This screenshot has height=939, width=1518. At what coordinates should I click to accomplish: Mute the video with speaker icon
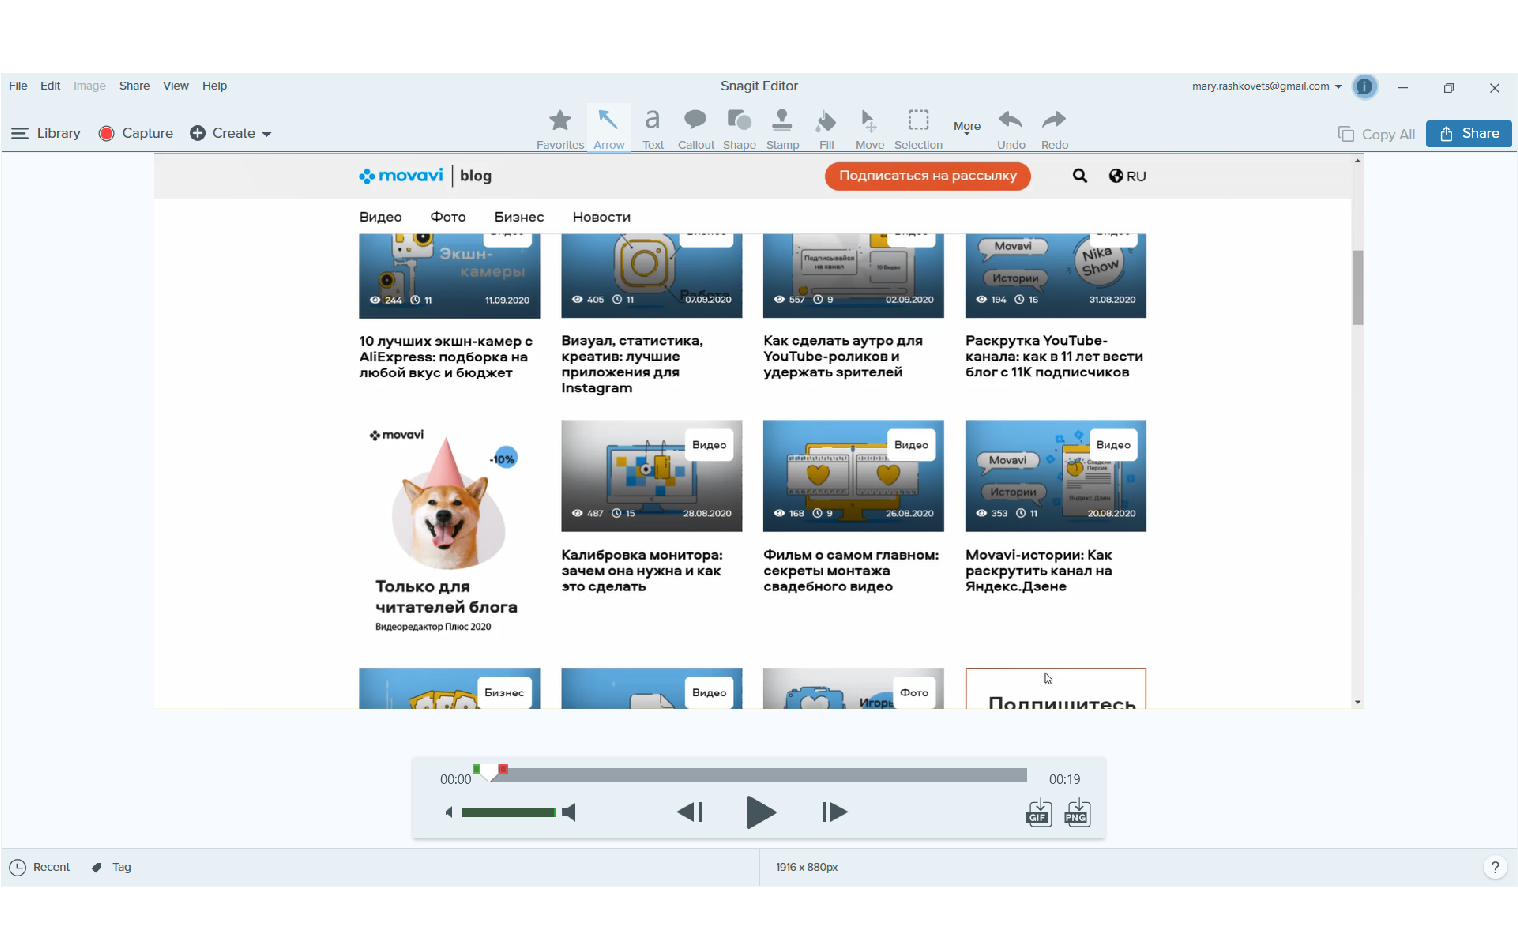pos(569,812)
